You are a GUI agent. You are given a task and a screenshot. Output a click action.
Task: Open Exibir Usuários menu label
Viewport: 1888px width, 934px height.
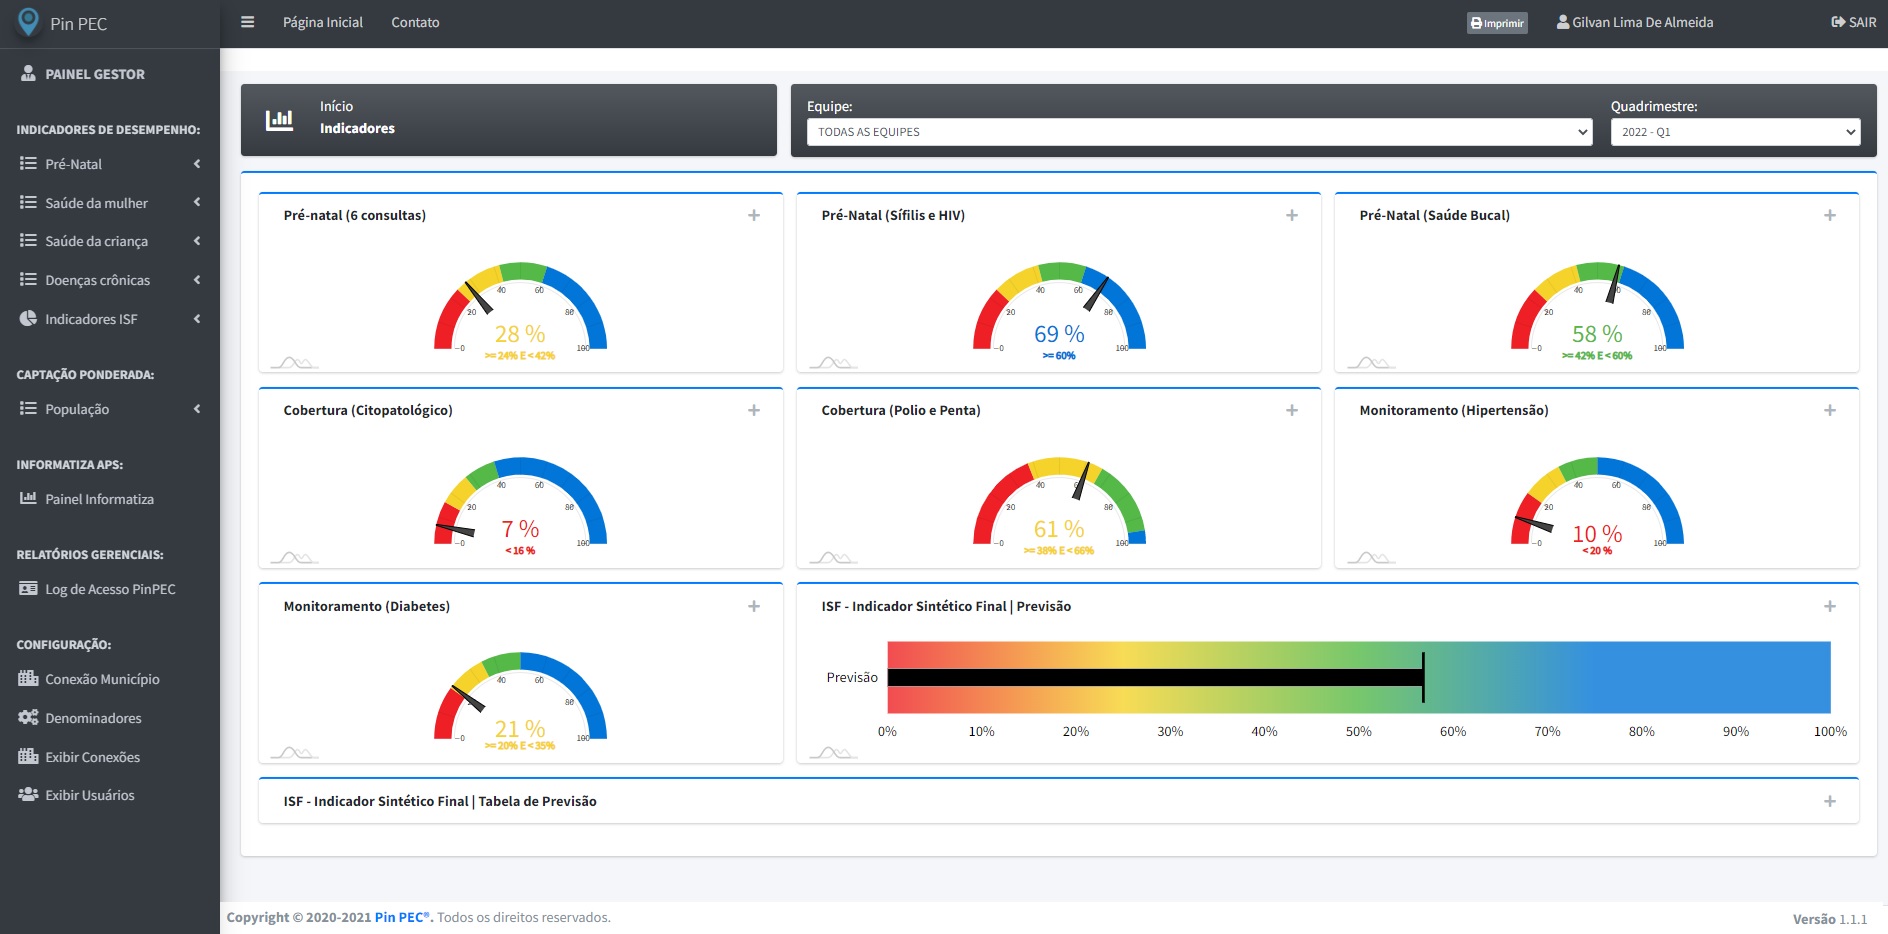pos(89,795)
